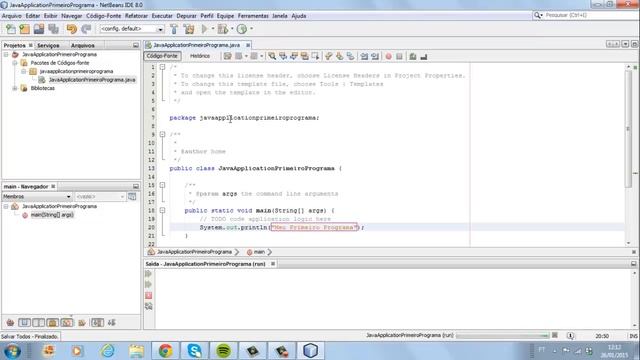This screenshot has height=360, width=640.
Task: Open the Refatorar menu
Action: pyautogui.click(x=136, y=16)
